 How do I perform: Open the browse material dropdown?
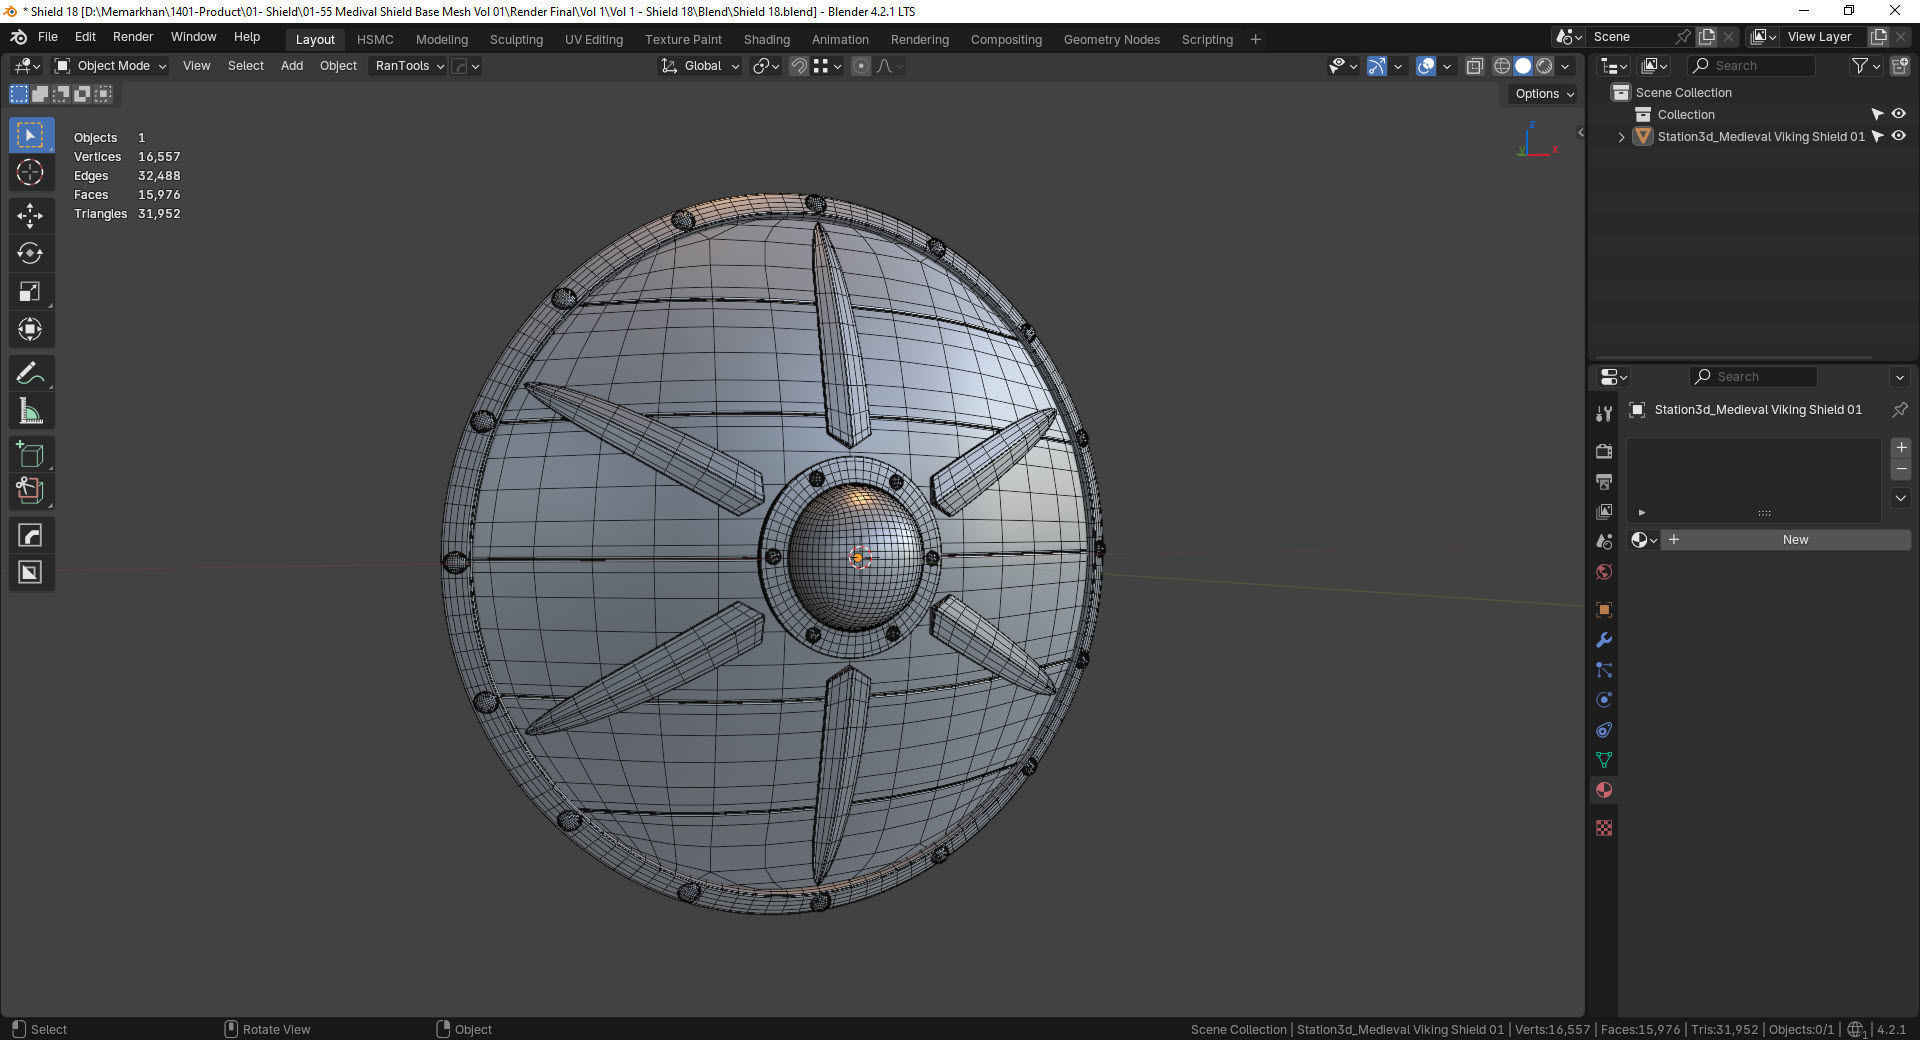pos(1643,540)
